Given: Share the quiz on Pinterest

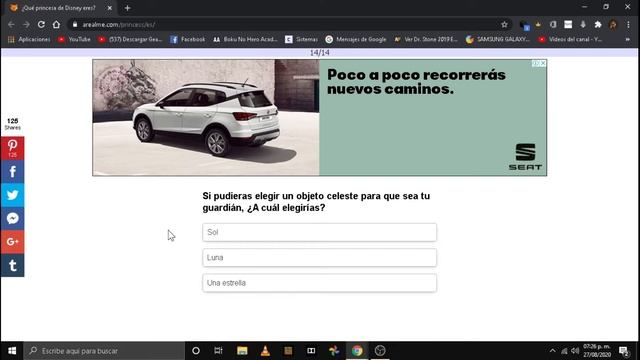Looking at the screenshot, I should [x=13, y=148].
